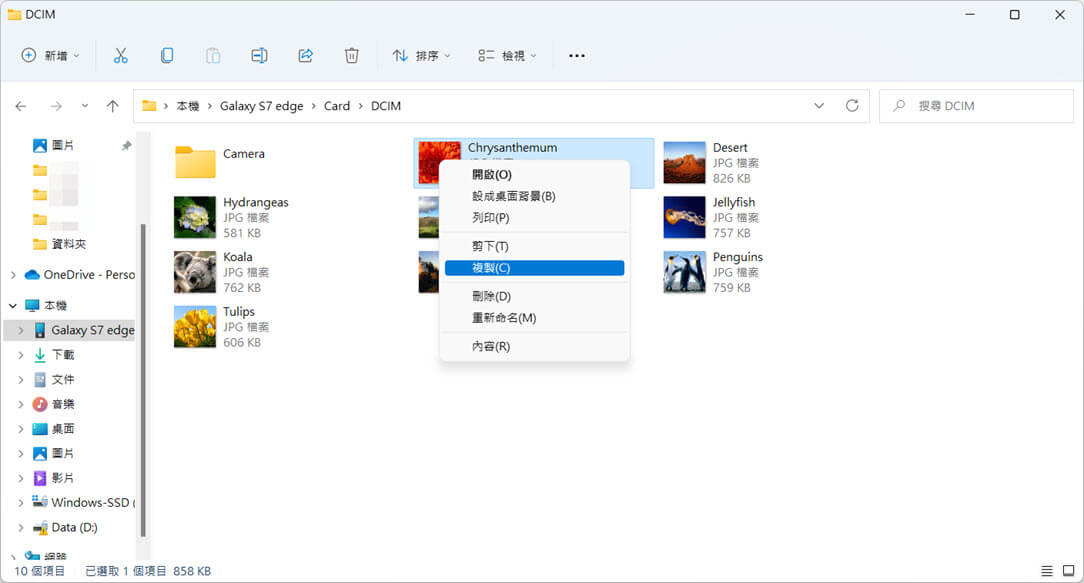Go up one folder level
The height and width of the screenshot is (583, 1084).
tap(113, 106)
